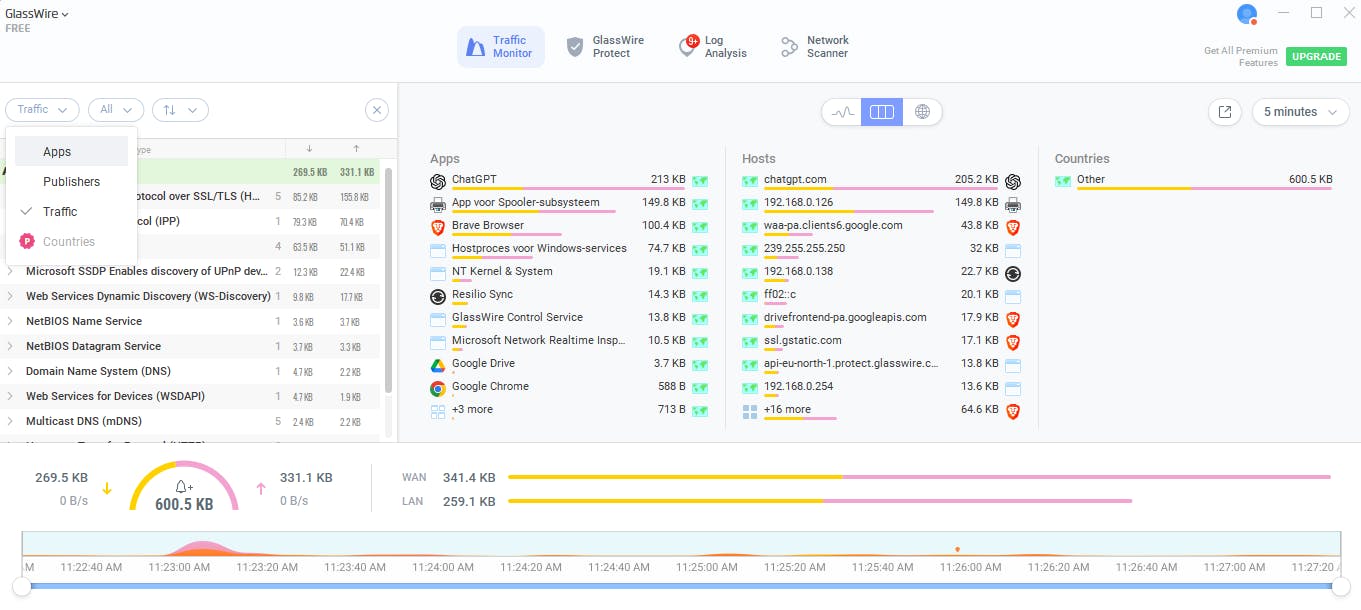The image size is (1361, 610).
Task: Click Hostproces voor Windows-services entry
Action: [539, 248]
